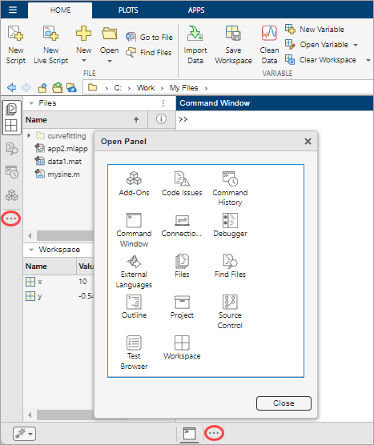The image size is (374, 445).
Task: Open the status bar tools dropdown
Action: coord(24,434)
